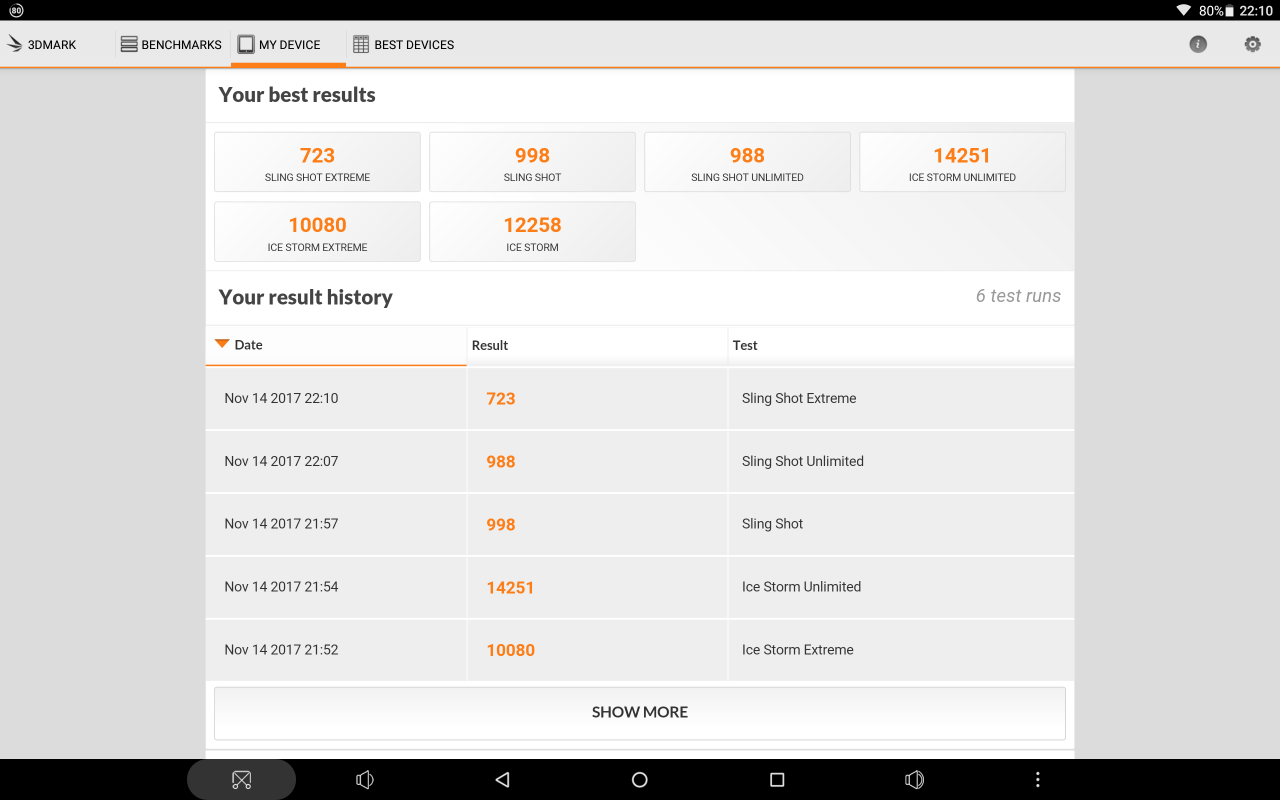1280x800 pixels.
Task: Tap the Android home circle button
Action: click(x=640, y=780)
